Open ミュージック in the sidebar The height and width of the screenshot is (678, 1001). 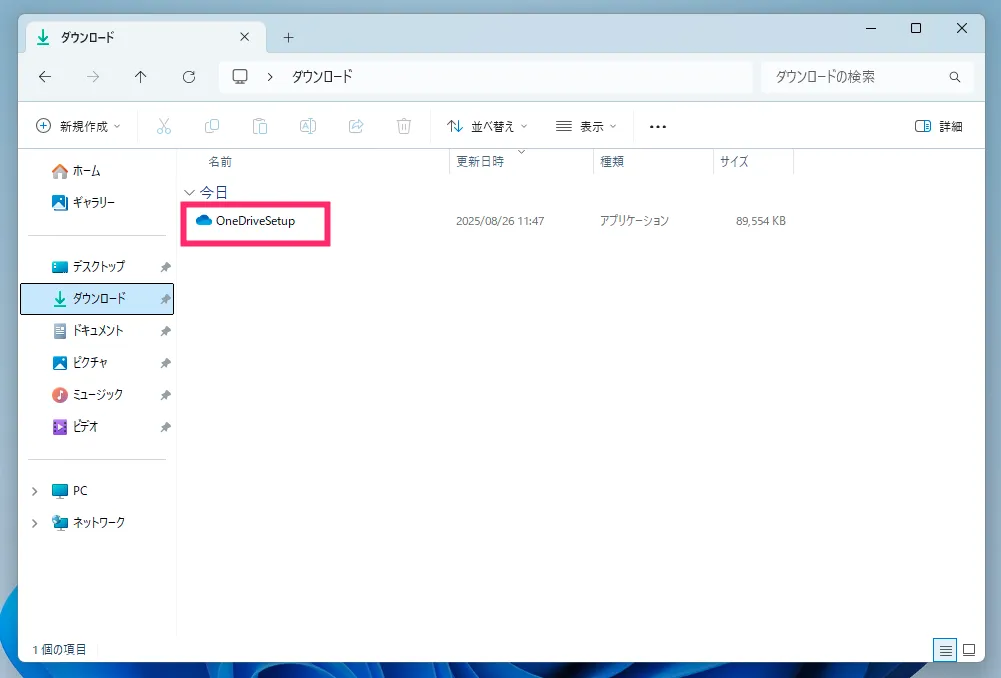(x=97, y=395)
